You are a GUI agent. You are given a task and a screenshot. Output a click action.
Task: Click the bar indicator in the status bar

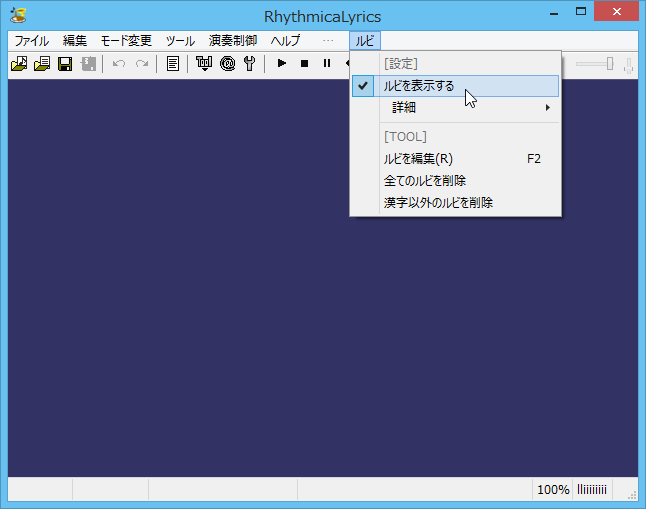(x=592, y=490)
